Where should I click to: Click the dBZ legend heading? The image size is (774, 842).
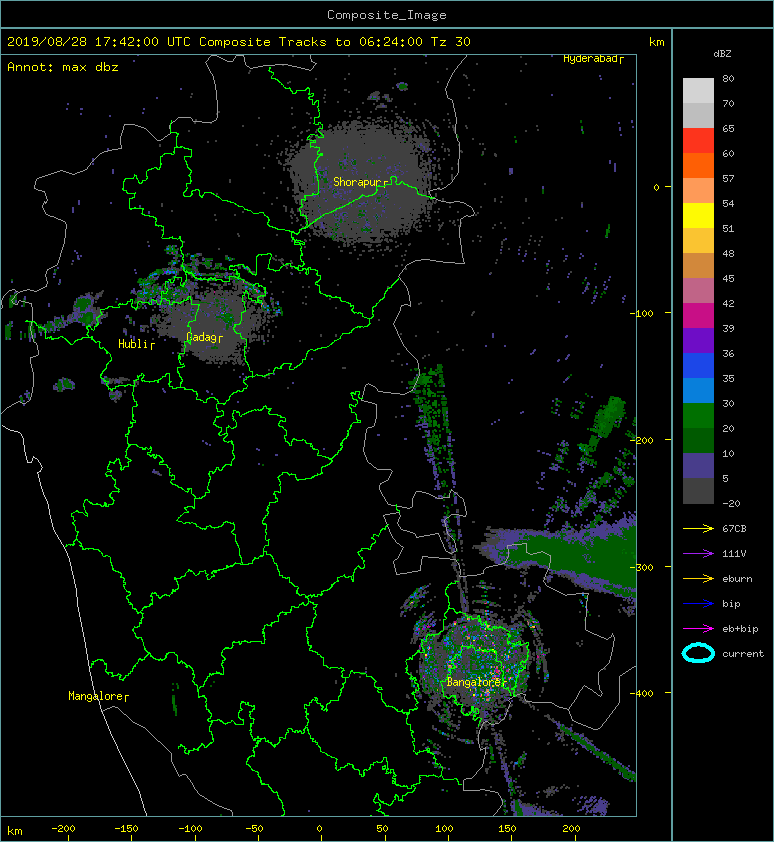722,54
